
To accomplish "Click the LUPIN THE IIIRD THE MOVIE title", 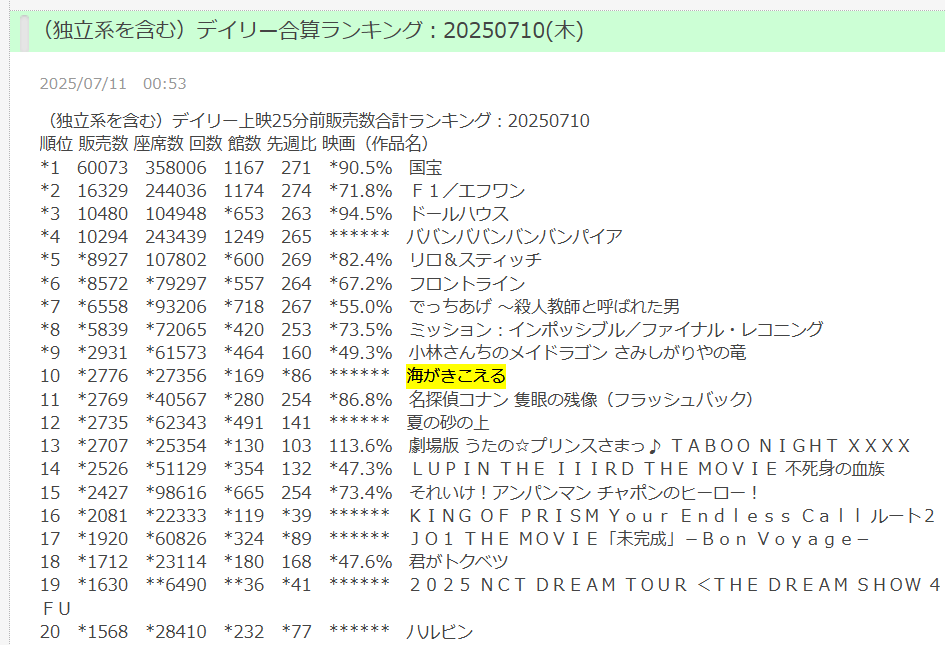I will (x=647, y=469).
